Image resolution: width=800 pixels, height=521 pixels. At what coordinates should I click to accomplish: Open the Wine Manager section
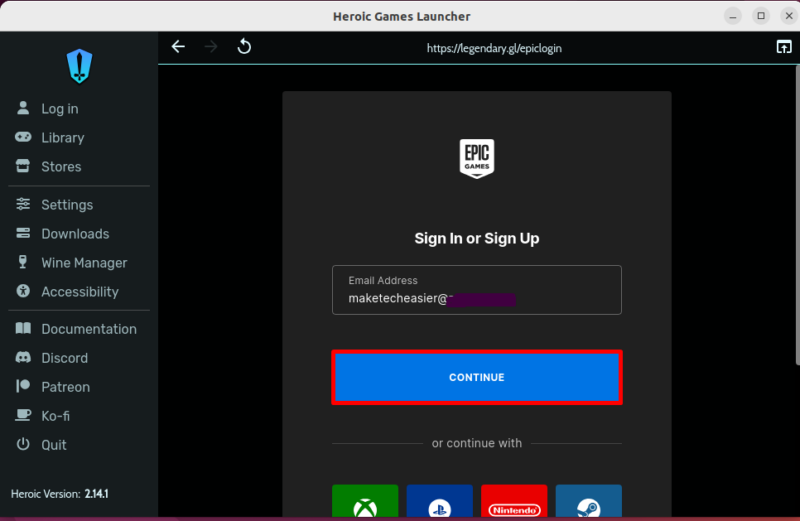click(84, 263)
